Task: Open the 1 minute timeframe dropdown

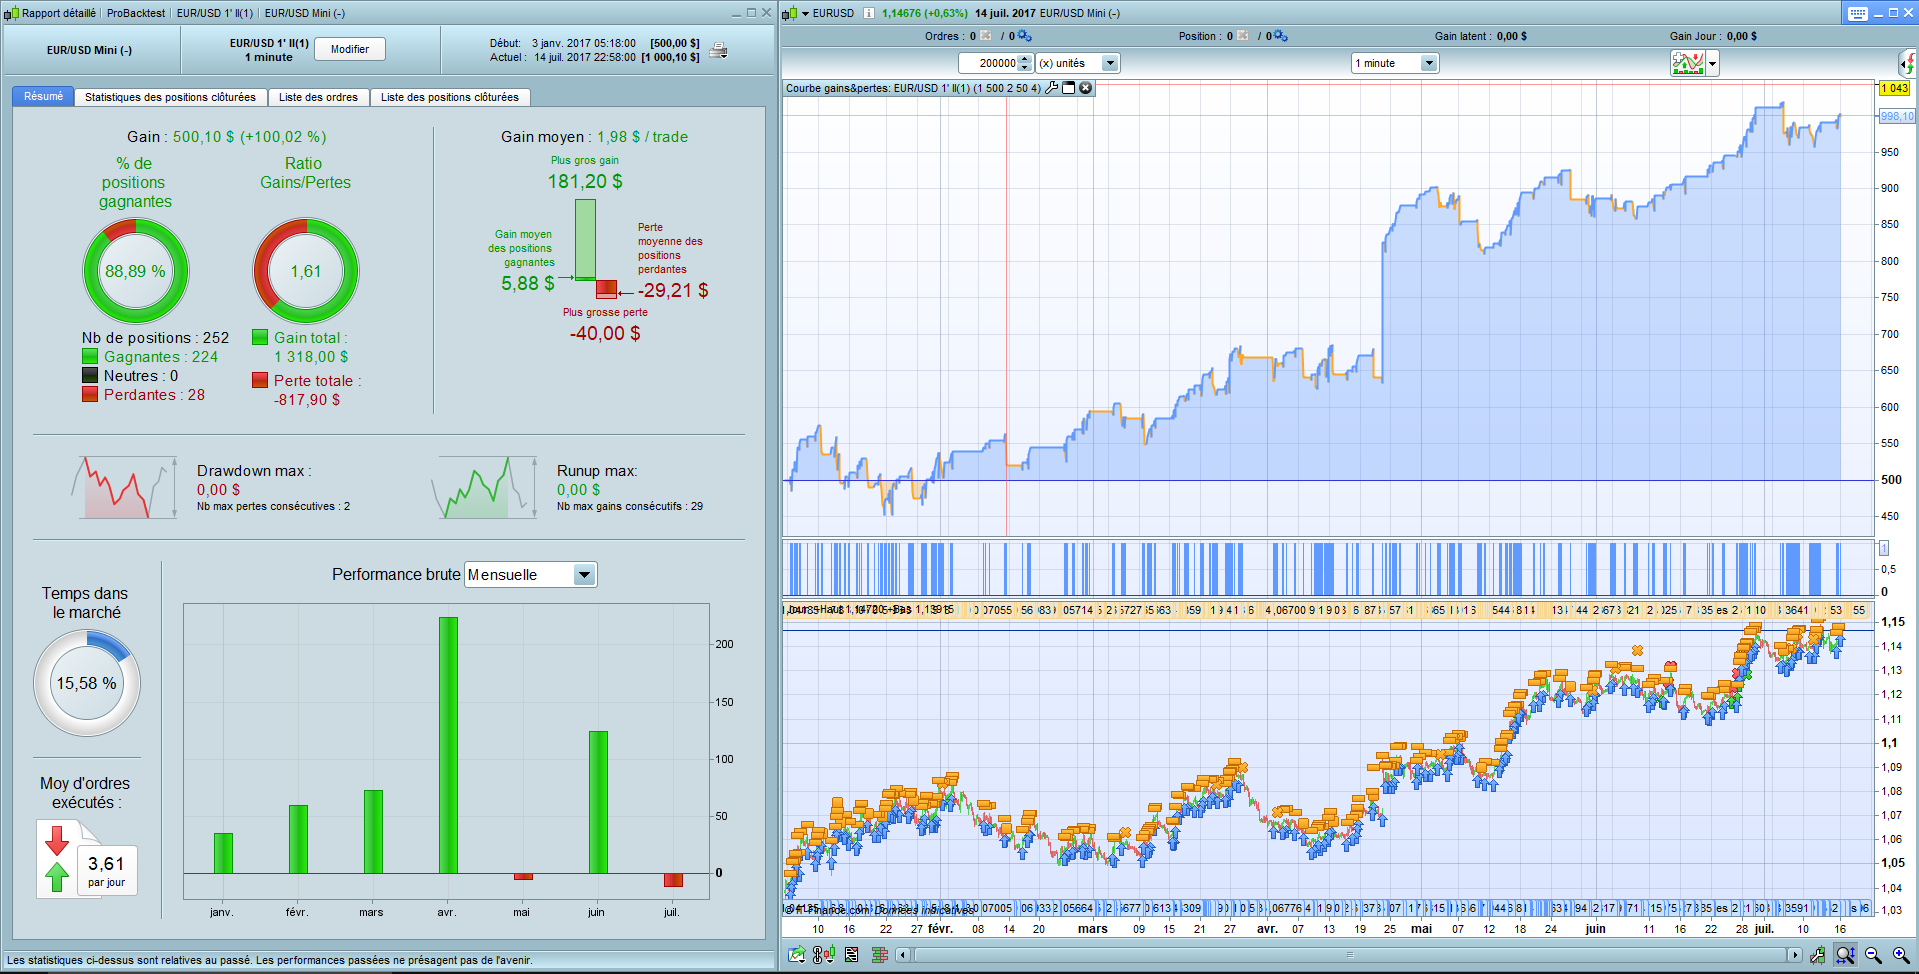Action: pos(1429,63)
